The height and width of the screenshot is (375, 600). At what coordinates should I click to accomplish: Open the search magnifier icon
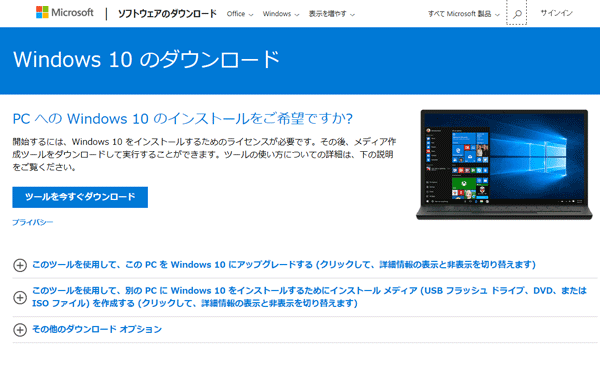click(x=517, y=14)
